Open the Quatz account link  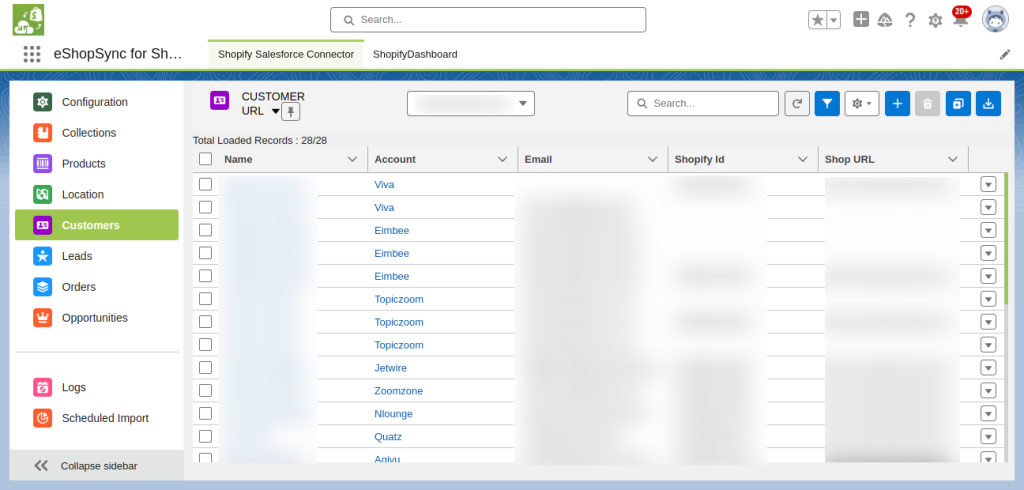coord(388,436)
